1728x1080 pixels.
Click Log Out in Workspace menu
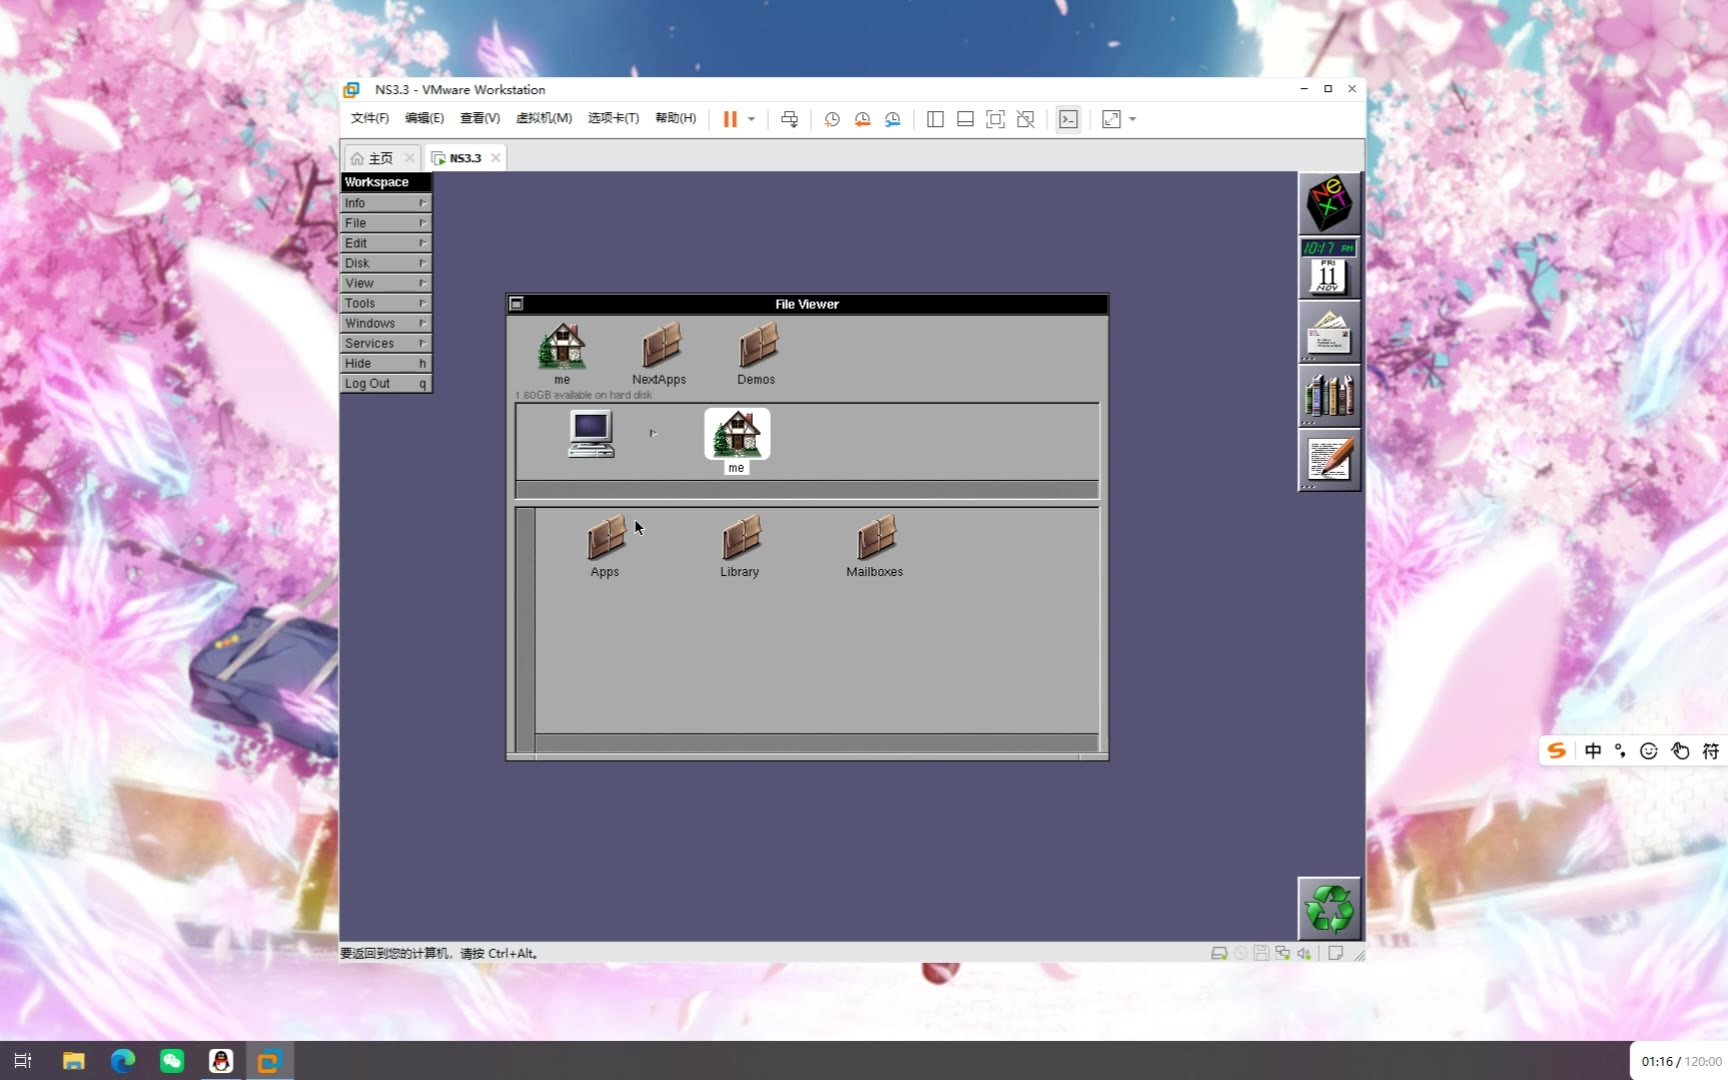pyautogui.click(x=386, y=383)
